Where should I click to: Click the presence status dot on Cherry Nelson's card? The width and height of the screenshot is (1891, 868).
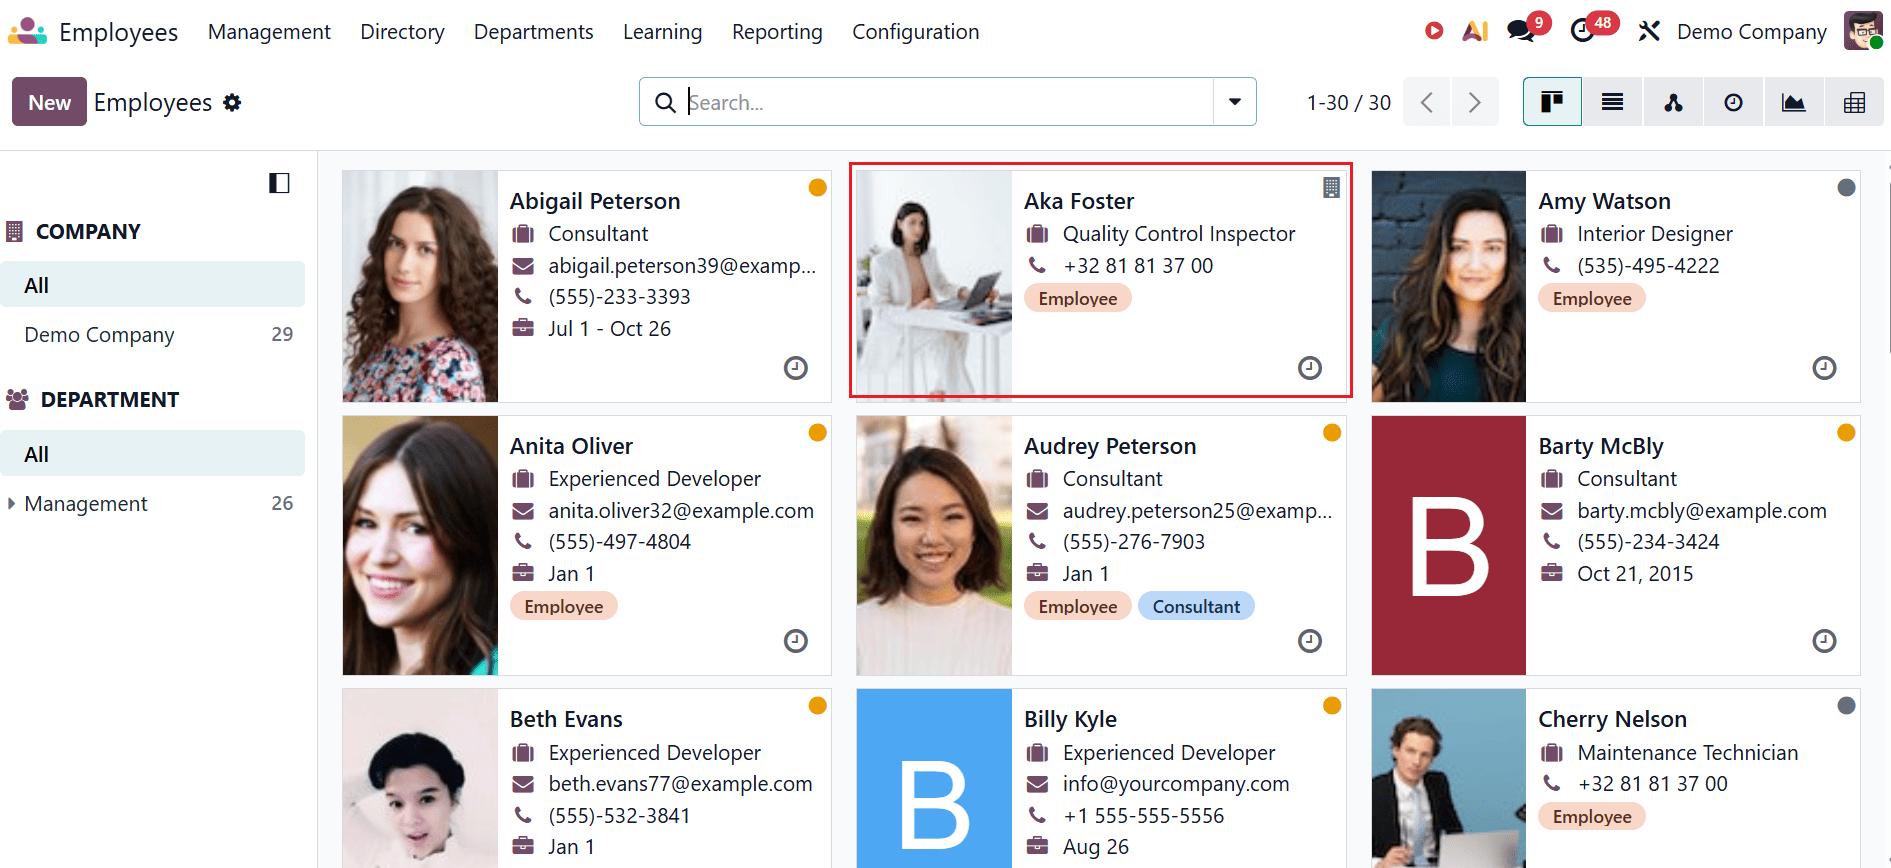(1847, 705)
